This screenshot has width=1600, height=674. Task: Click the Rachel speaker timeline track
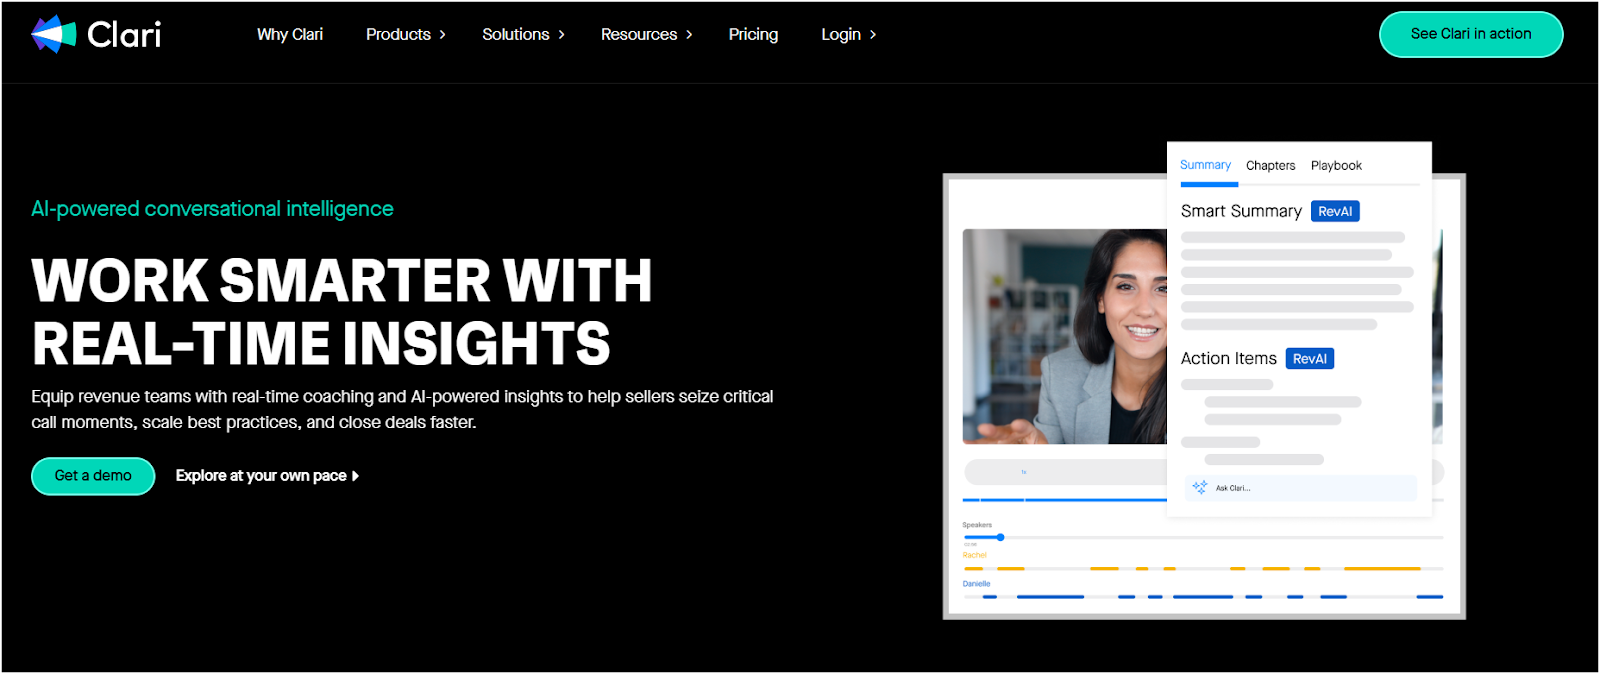pos(1203,568)
